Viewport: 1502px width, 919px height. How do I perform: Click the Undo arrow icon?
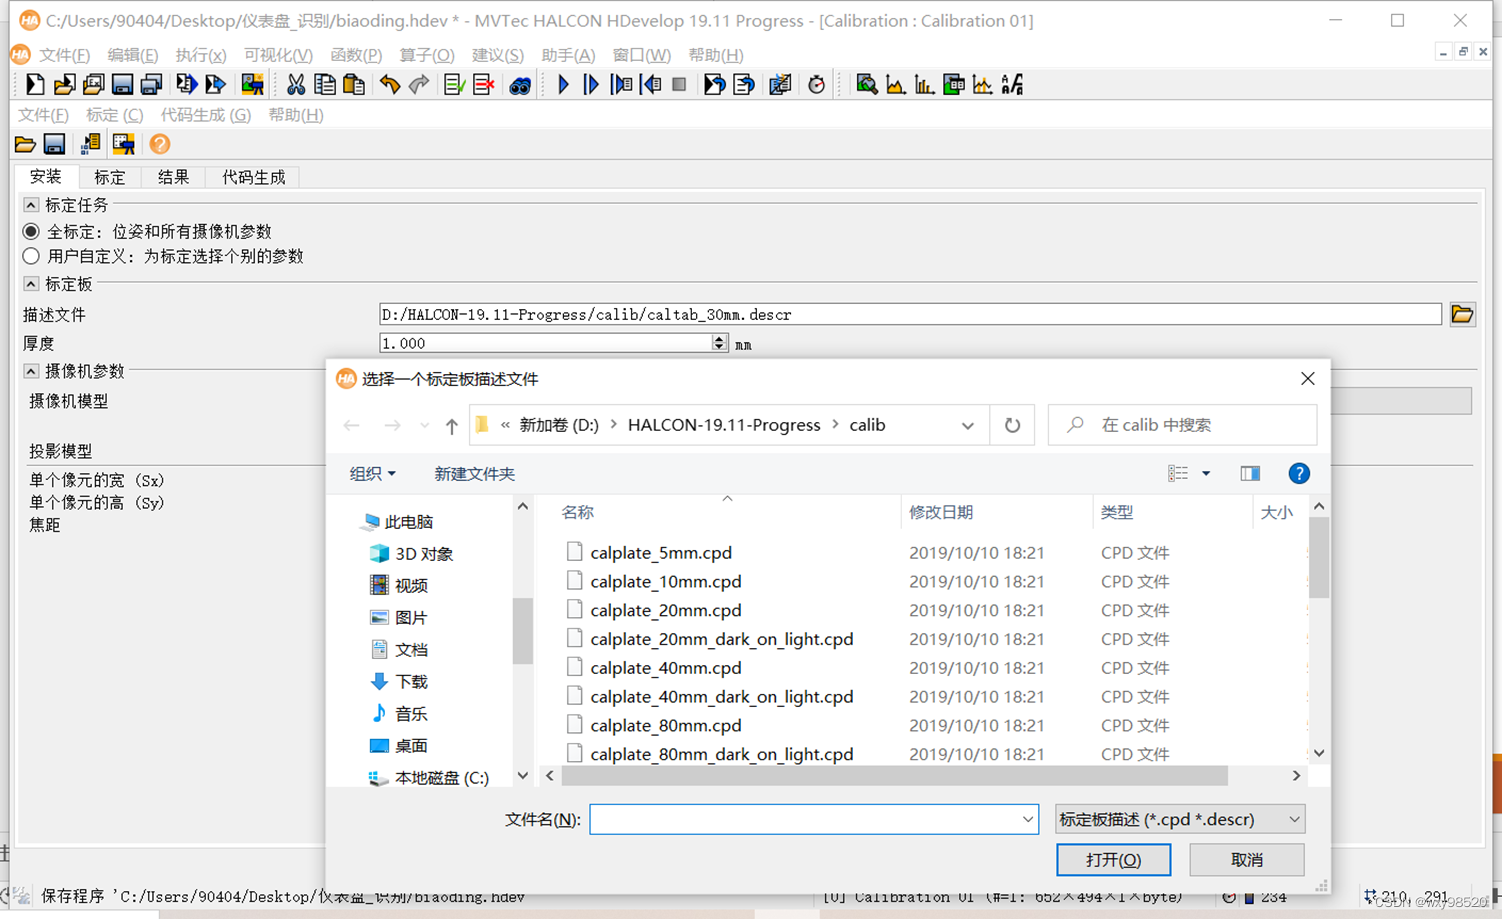pos(390,85)
